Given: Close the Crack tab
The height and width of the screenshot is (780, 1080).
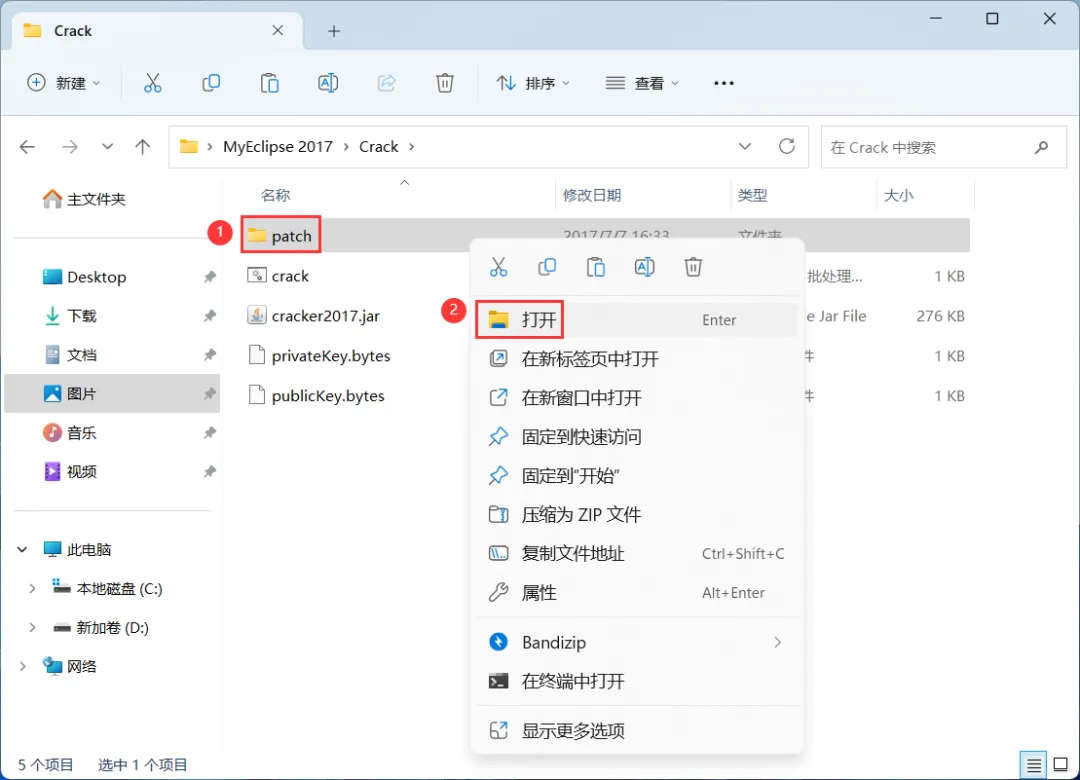Looking at the screenshot, I should (278, 30).
